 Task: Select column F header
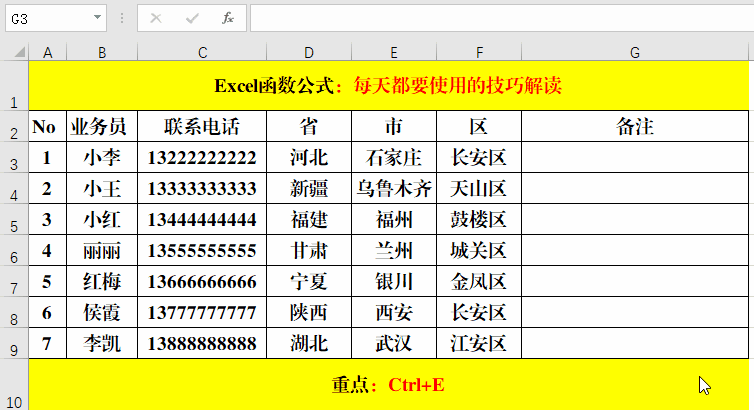(x=479, y=52)
